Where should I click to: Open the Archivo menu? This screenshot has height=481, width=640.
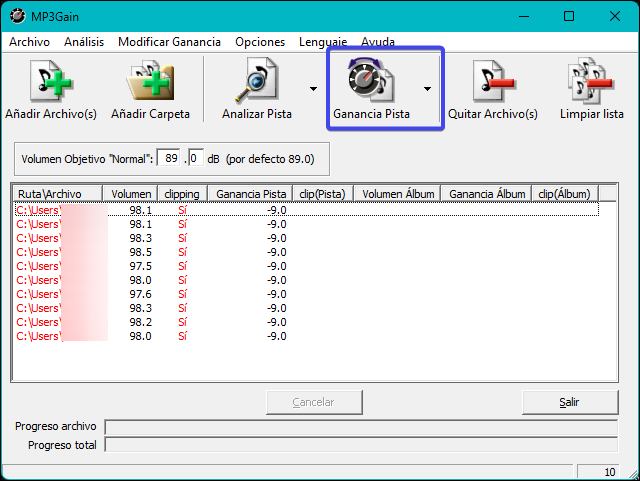point(29,42)
